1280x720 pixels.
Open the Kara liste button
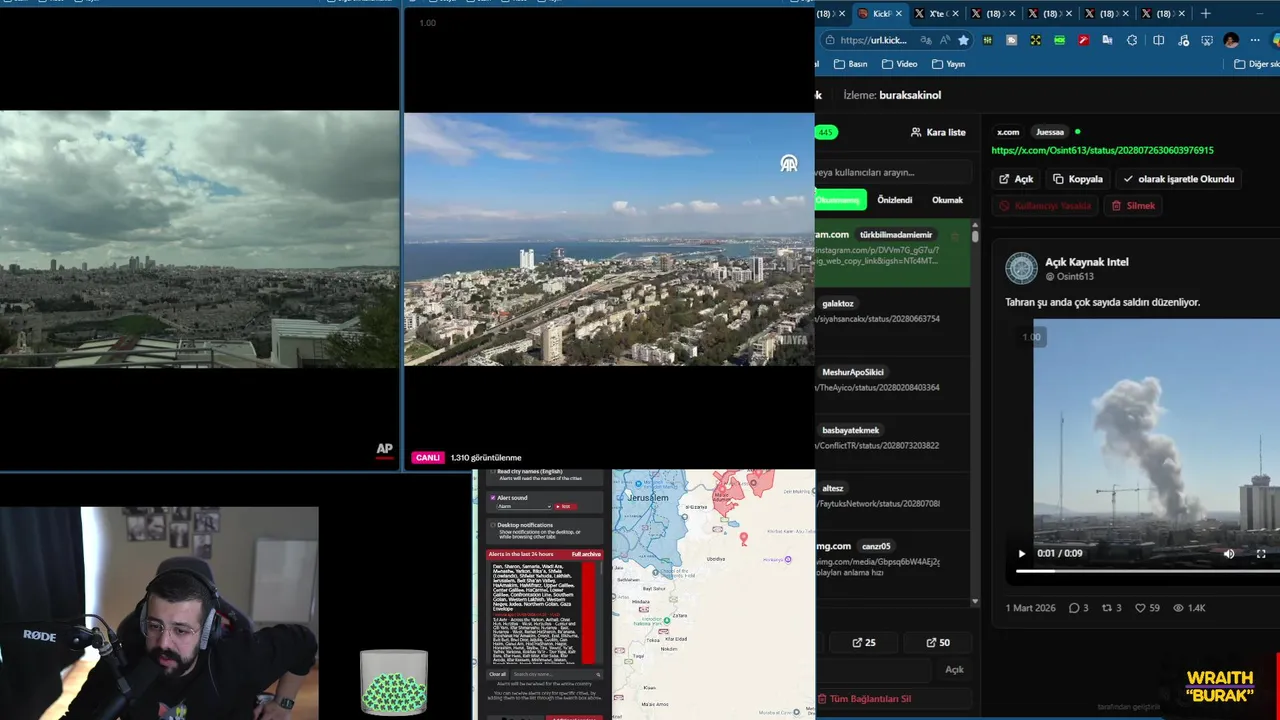click(938, 132)
